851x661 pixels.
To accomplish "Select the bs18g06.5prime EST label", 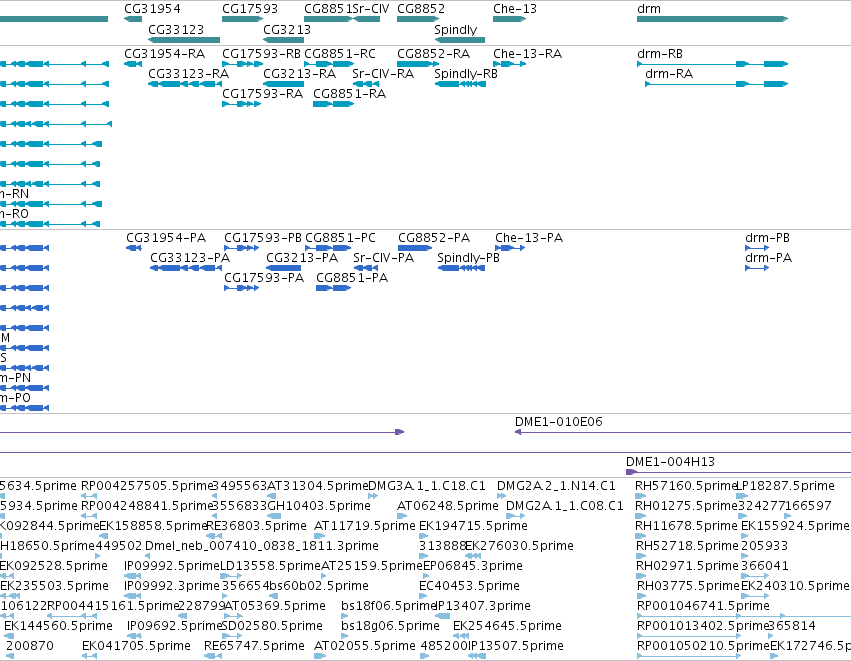I will point(390,626).
